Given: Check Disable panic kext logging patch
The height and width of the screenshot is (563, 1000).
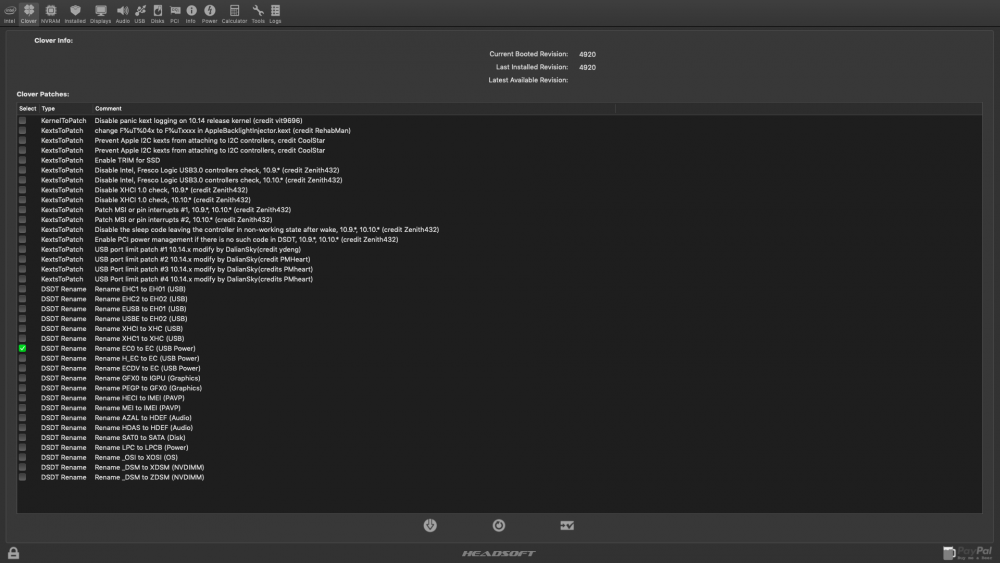Looking at the screenshot, I should tap(22, 121).
